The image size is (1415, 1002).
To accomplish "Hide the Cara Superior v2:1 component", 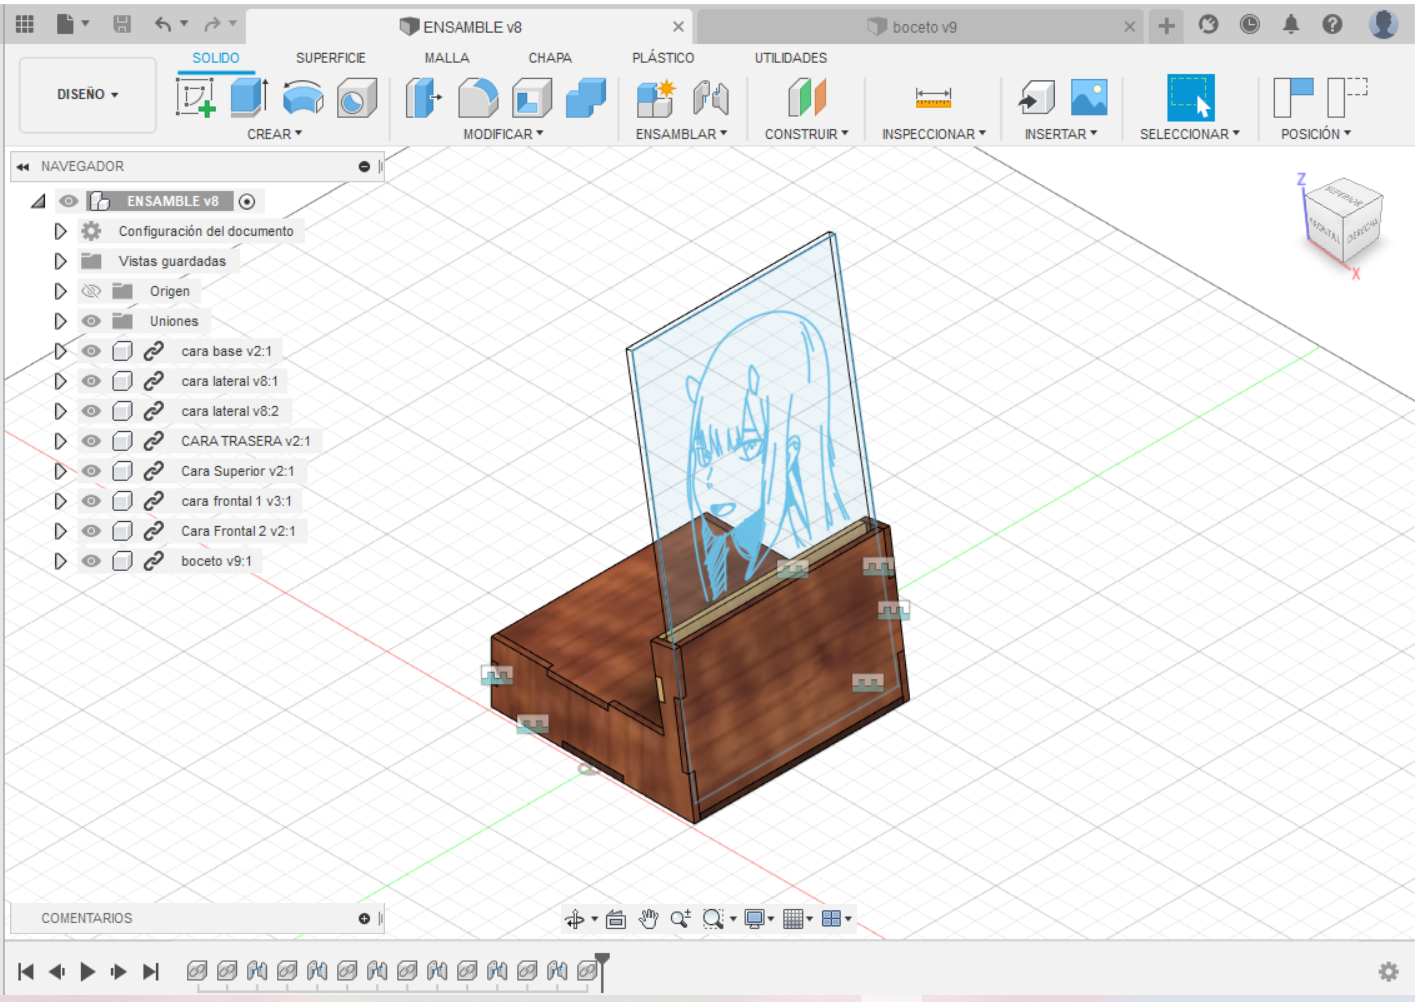I will (91, 471).
